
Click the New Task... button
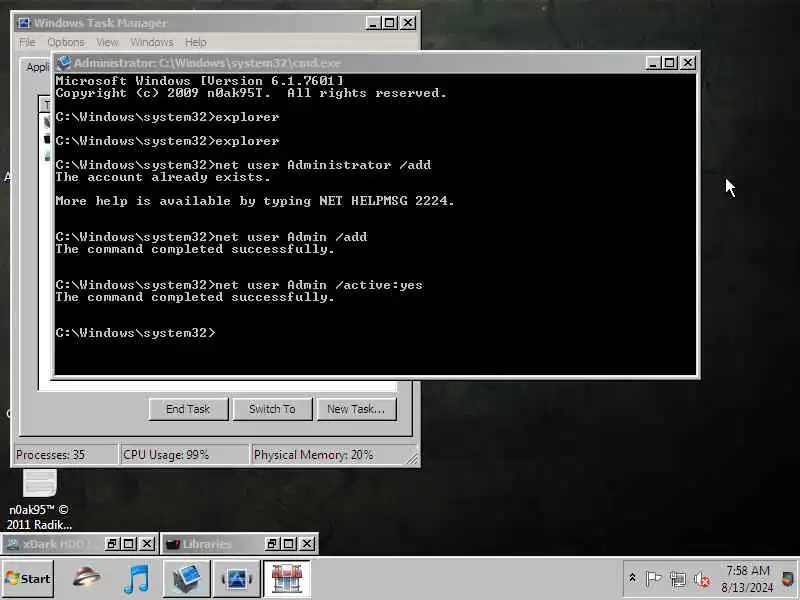pyautogui.click(x=356, y=409)
